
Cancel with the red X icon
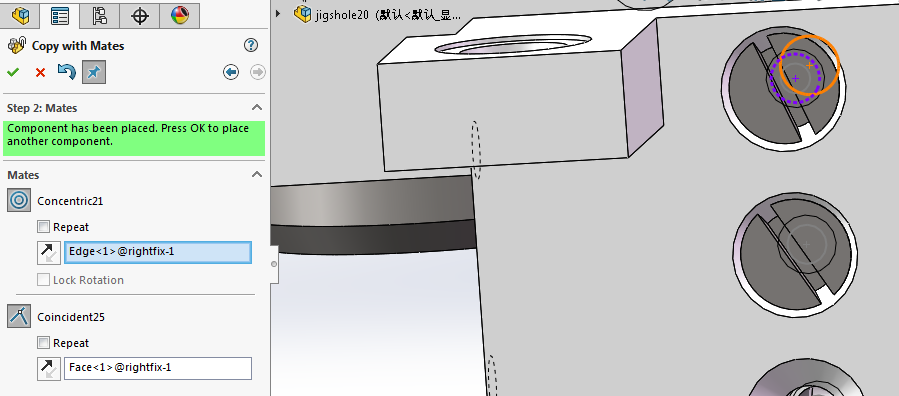(40, 72)
